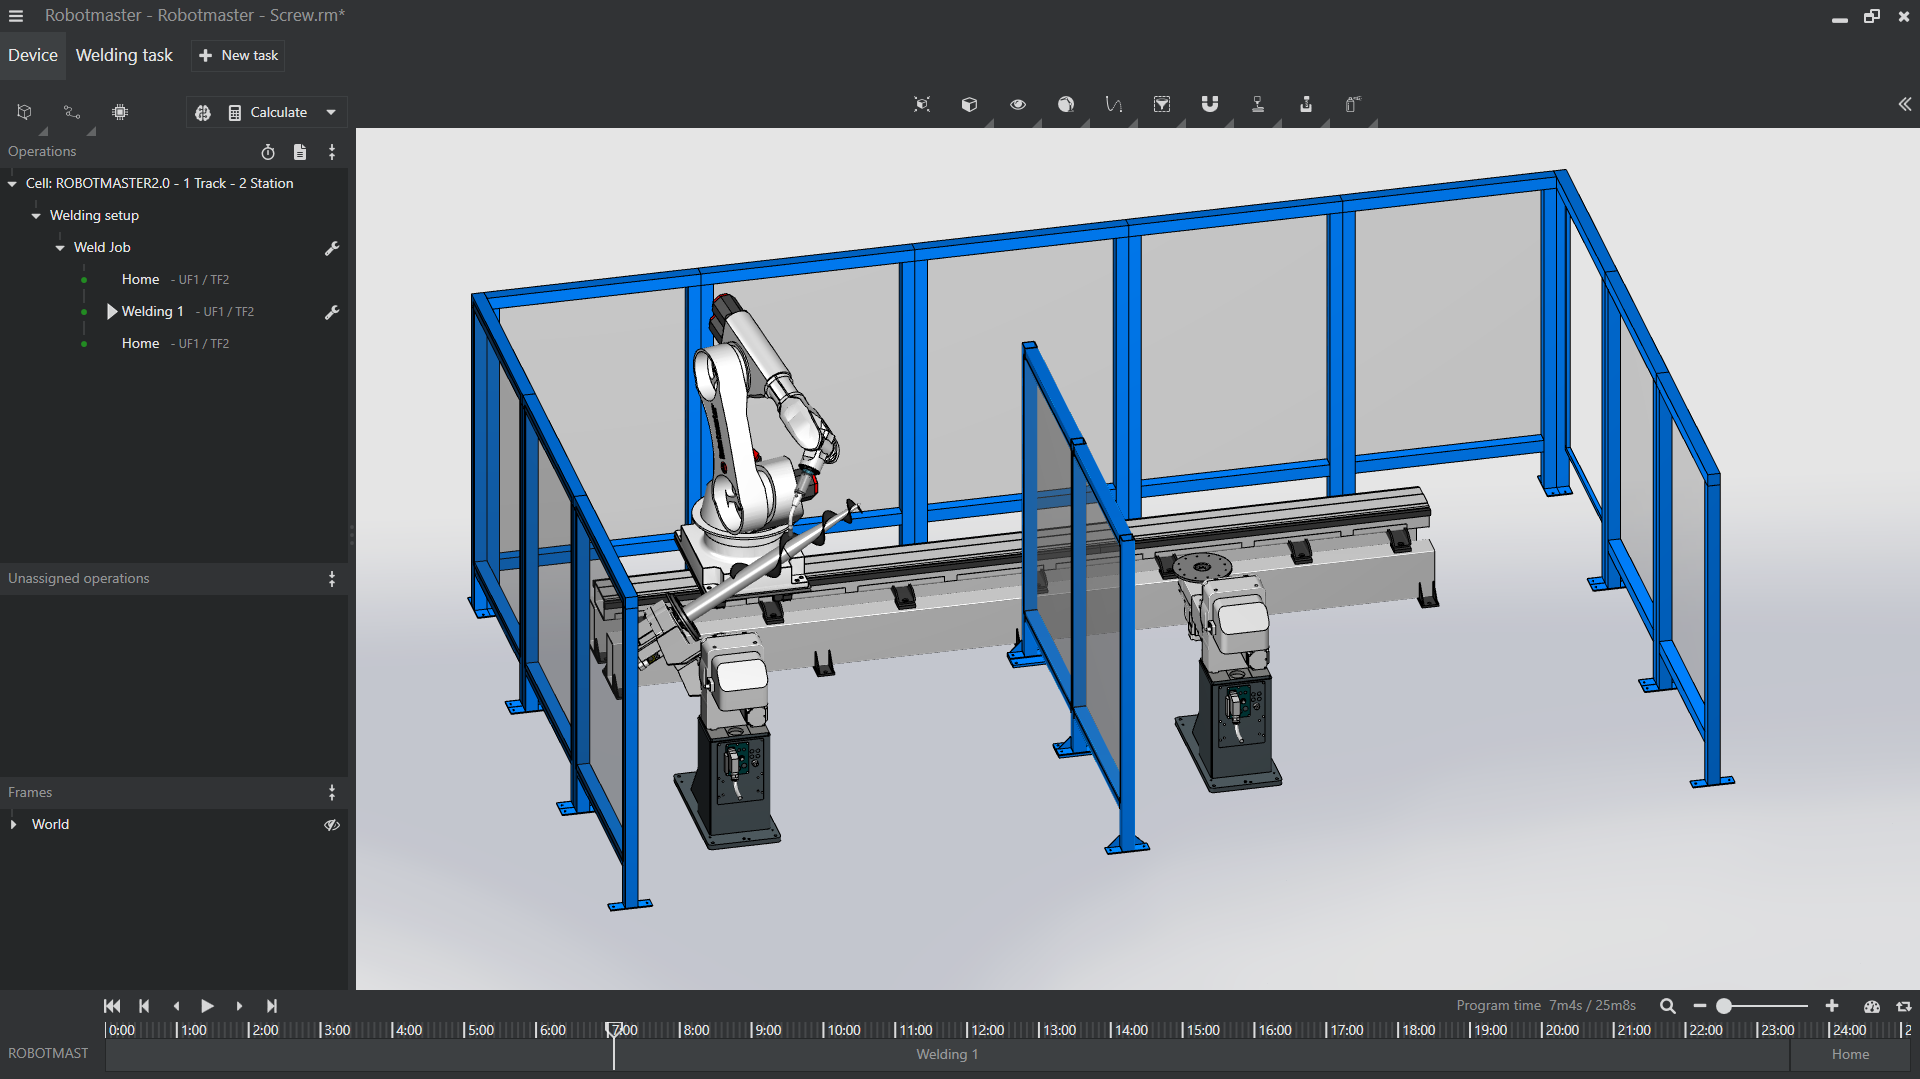Click the ROBOTMAST track label

click(x=48, y=1053)
